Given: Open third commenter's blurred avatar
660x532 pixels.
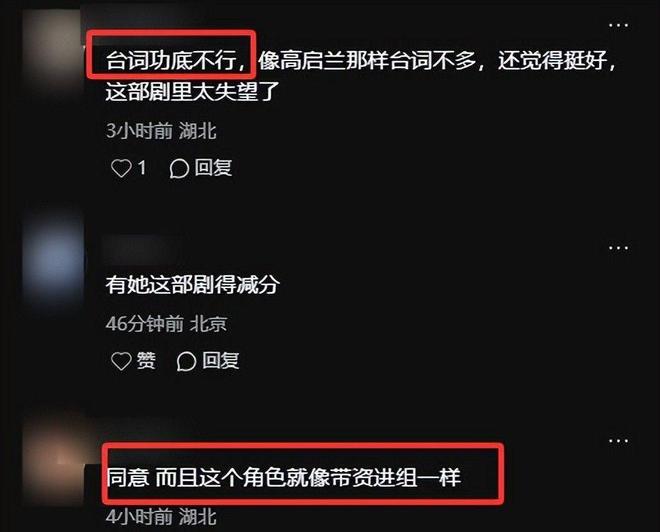Looking at the screenshot, I should [54, 461].
